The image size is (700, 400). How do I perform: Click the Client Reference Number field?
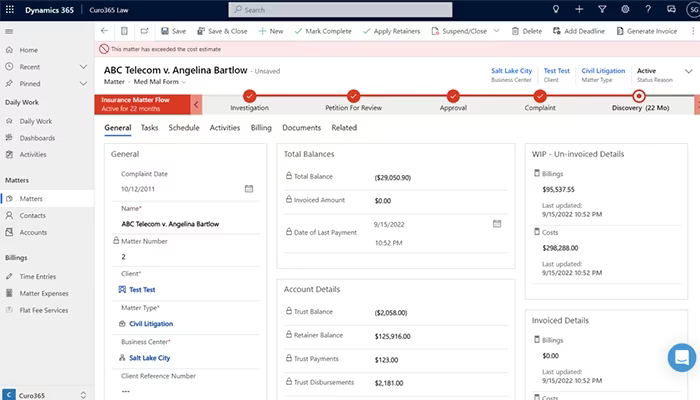(186, 391)
